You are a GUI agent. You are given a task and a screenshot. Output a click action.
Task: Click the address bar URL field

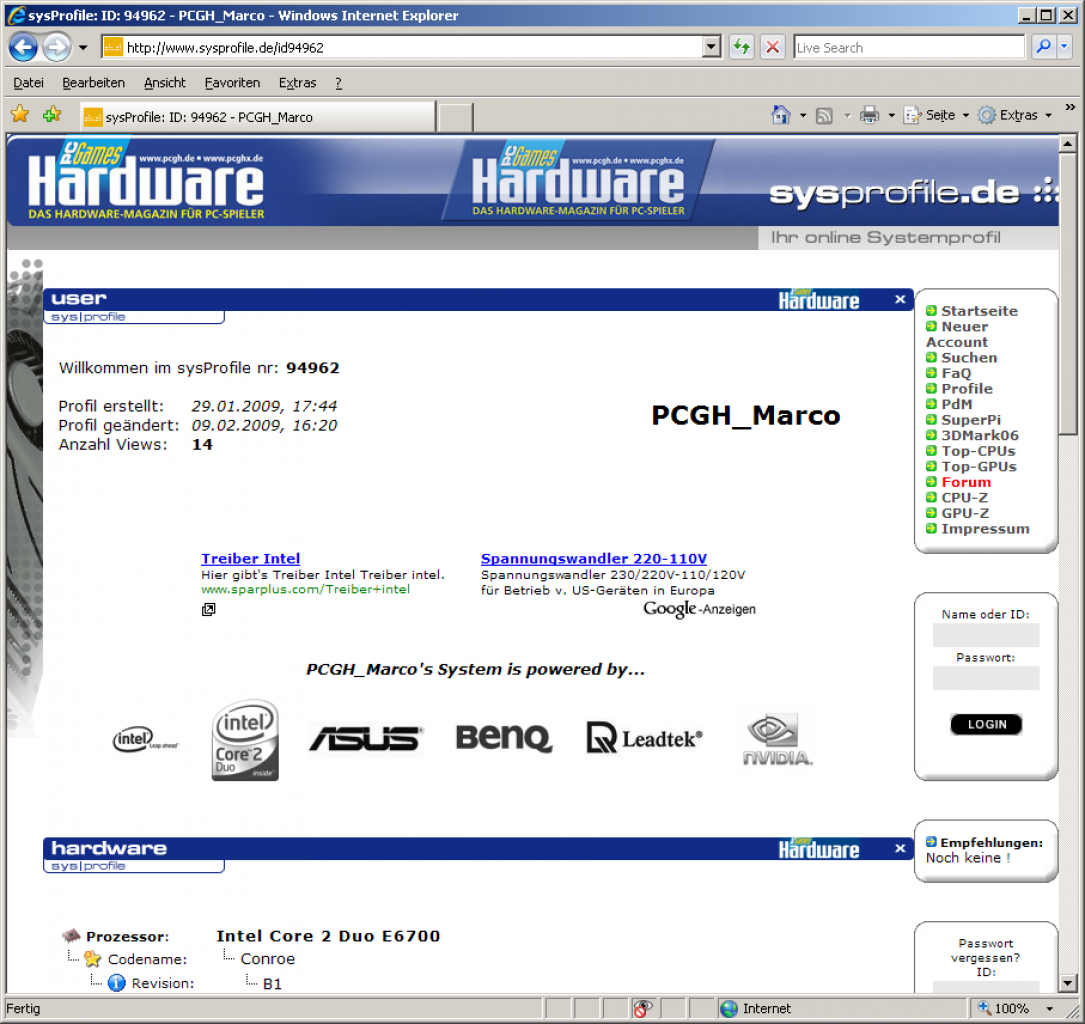coord(412,47)
